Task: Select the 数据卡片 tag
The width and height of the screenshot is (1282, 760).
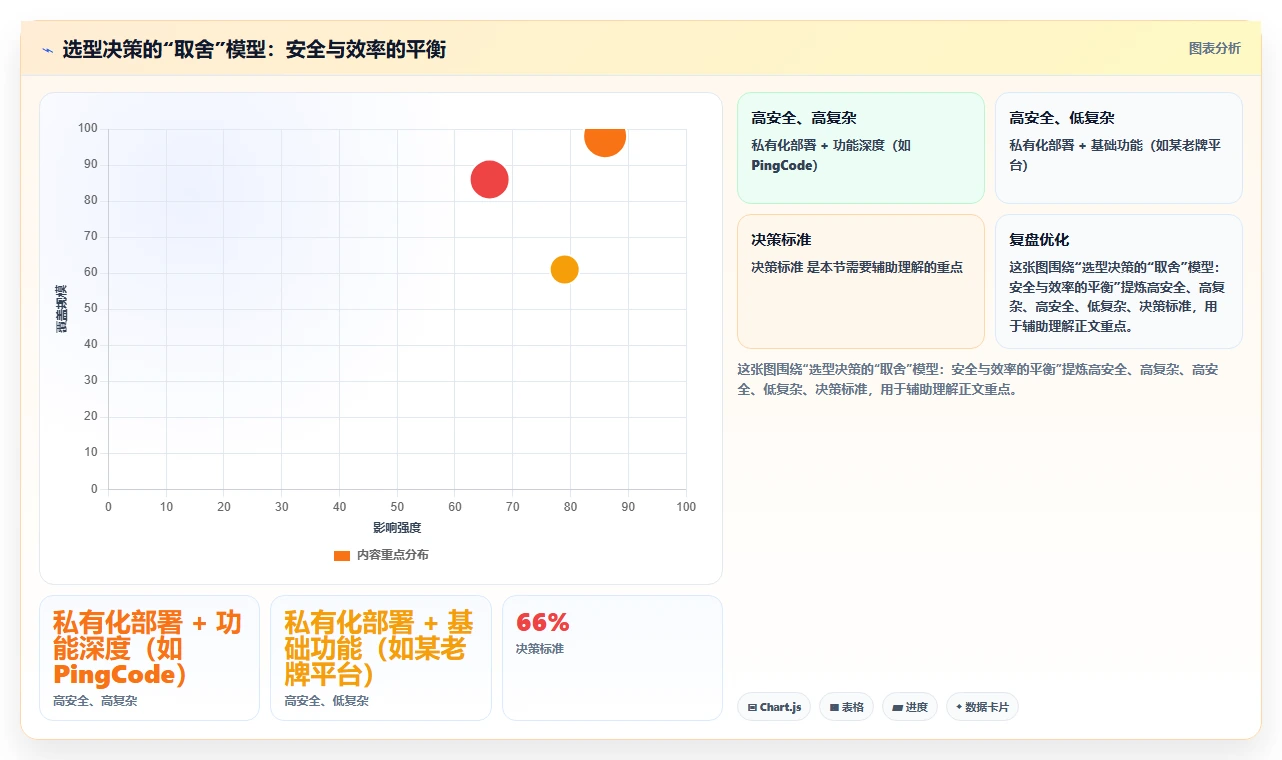Action: pos(982,707)
